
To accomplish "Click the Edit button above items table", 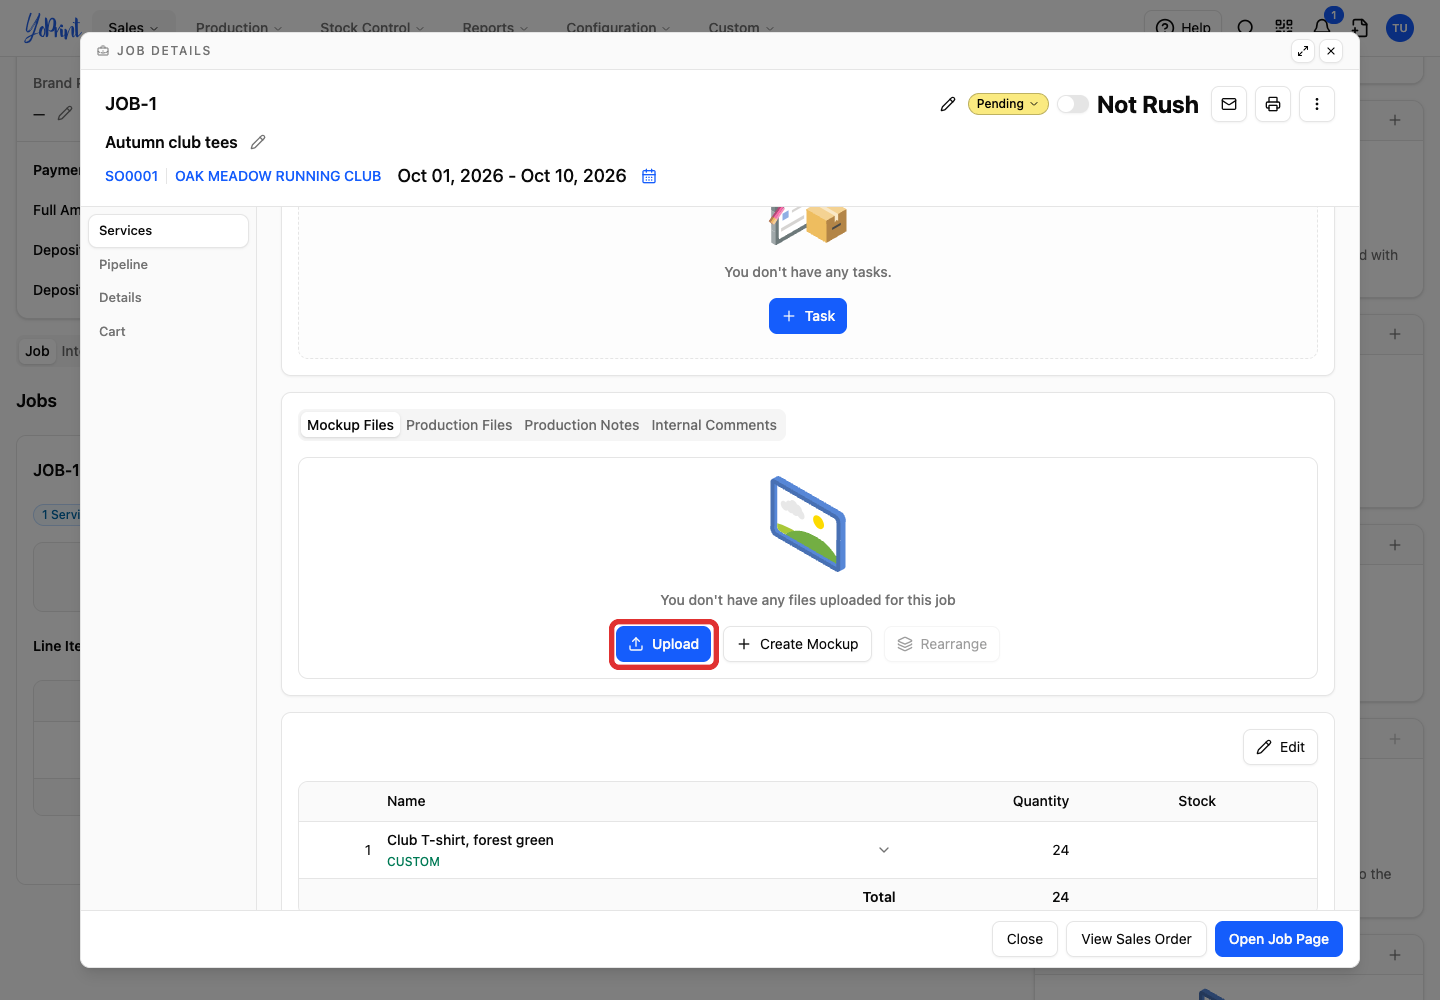I will [1280, 747].
